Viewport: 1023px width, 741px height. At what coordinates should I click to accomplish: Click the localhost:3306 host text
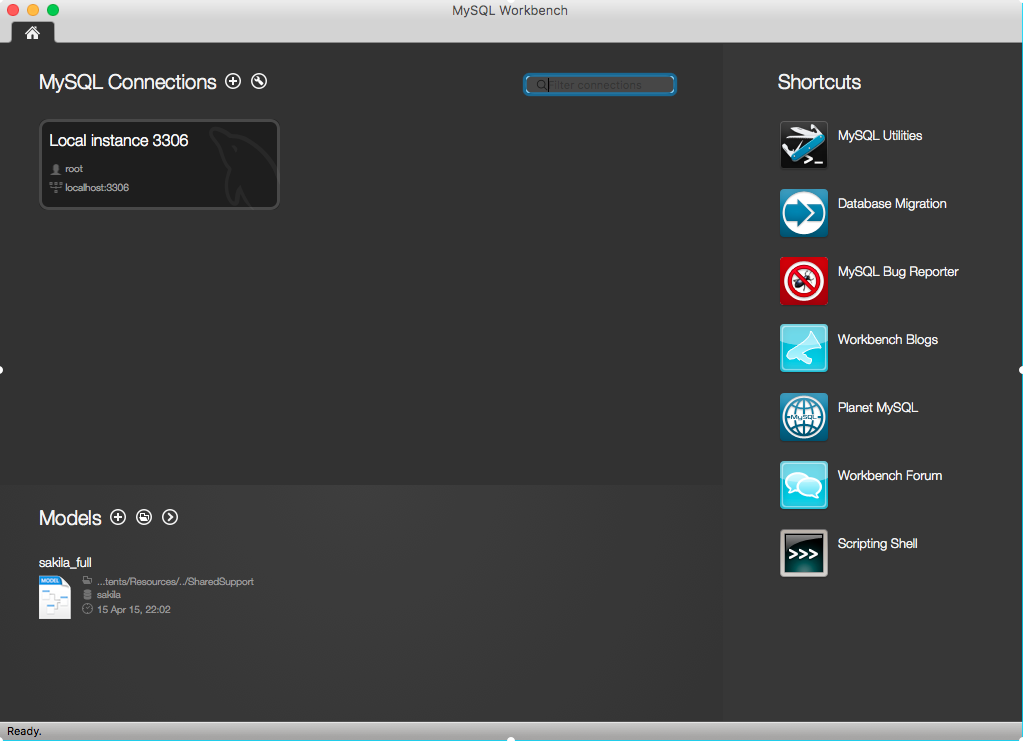tap(97, 188)
